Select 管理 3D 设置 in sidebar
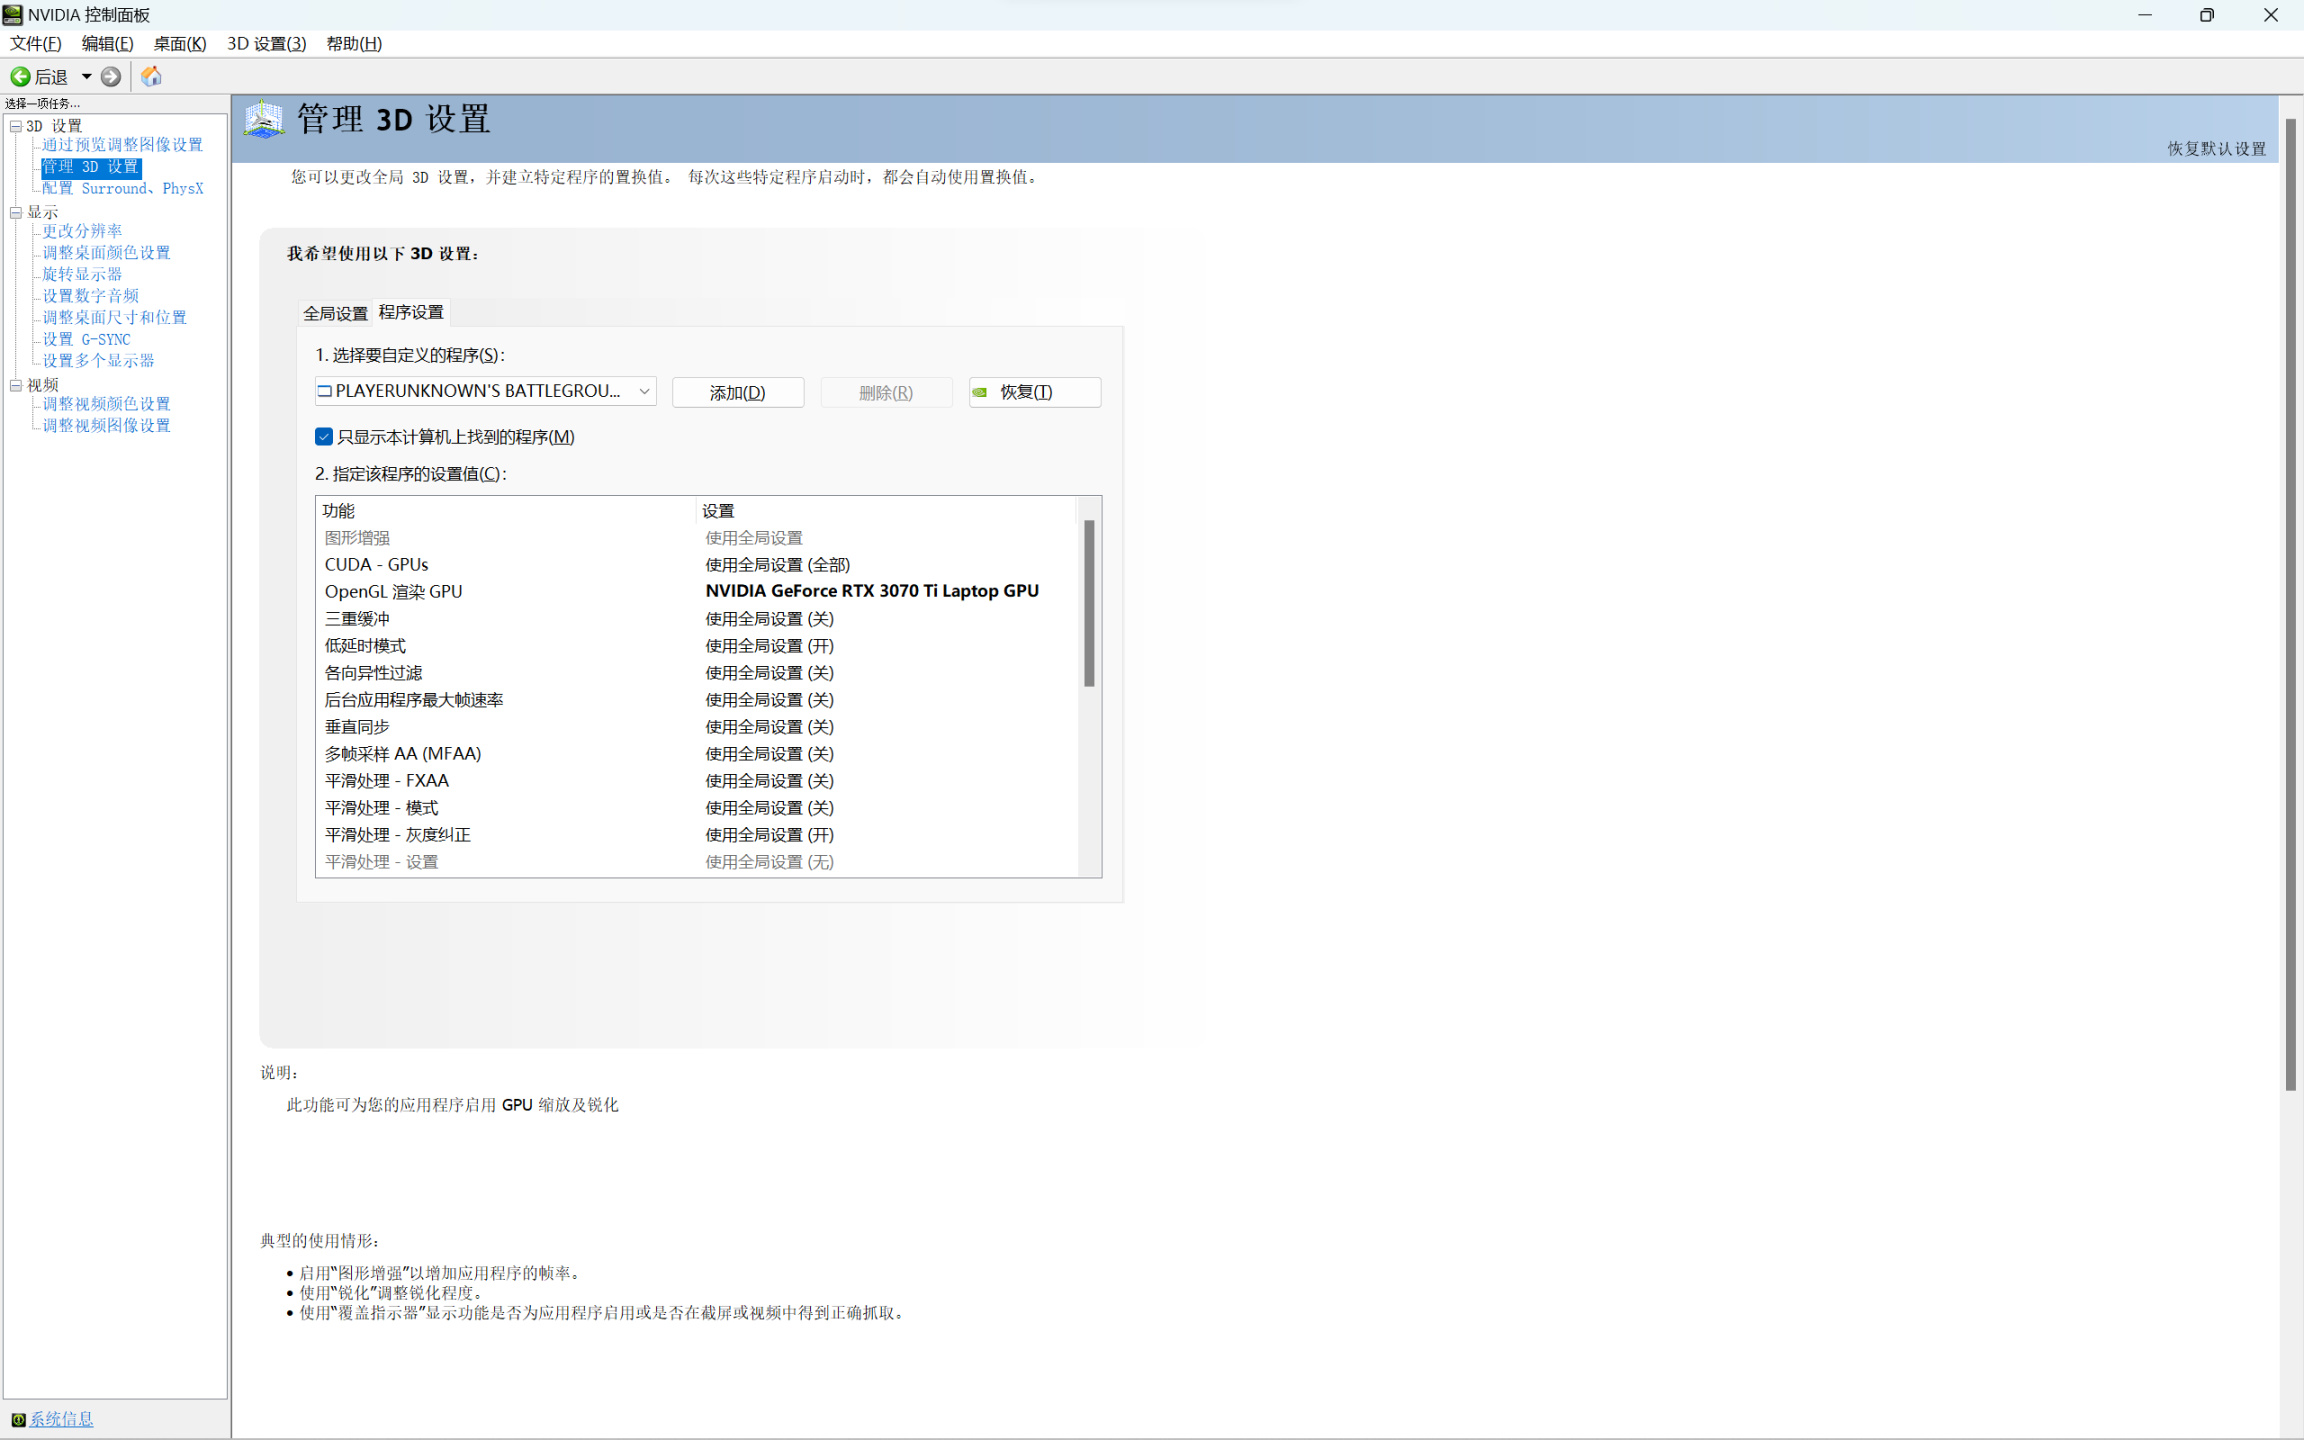Screen dimensions: 2304x1440 pyautogui.click(x=90, y=167)
